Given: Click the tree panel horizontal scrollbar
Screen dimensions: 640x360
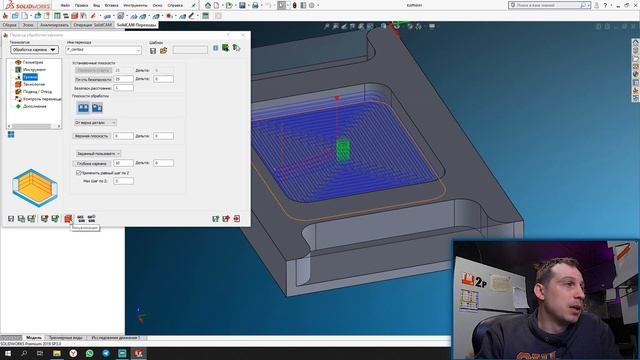Looking at the screenshot, I should pos(34,126).
